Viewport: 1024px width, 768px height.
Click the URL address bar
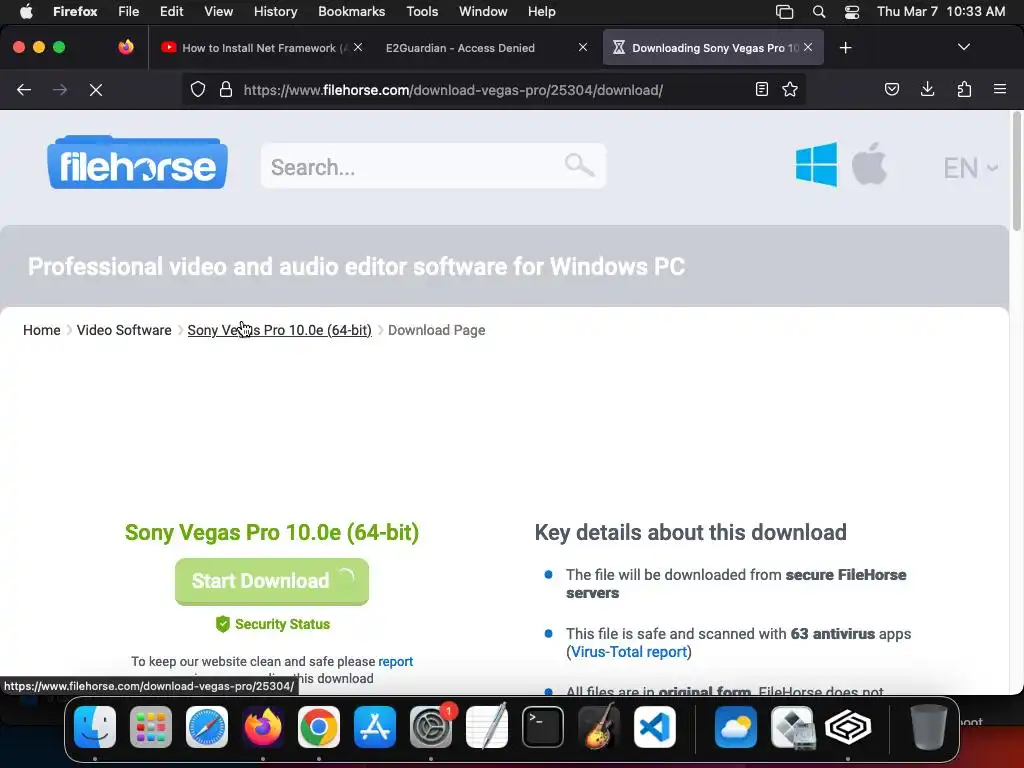[x=493, y=89]
